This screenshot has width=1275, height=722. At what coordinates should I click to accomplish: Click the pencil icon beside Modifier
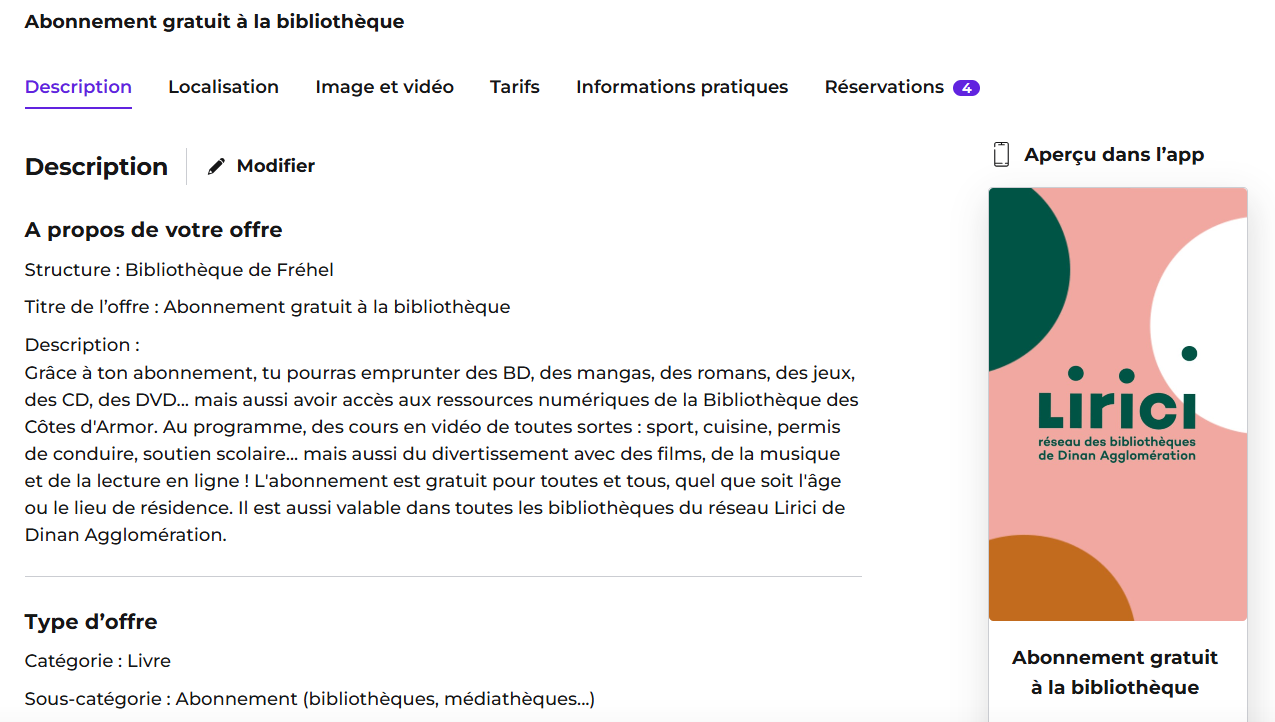point(216,166)
